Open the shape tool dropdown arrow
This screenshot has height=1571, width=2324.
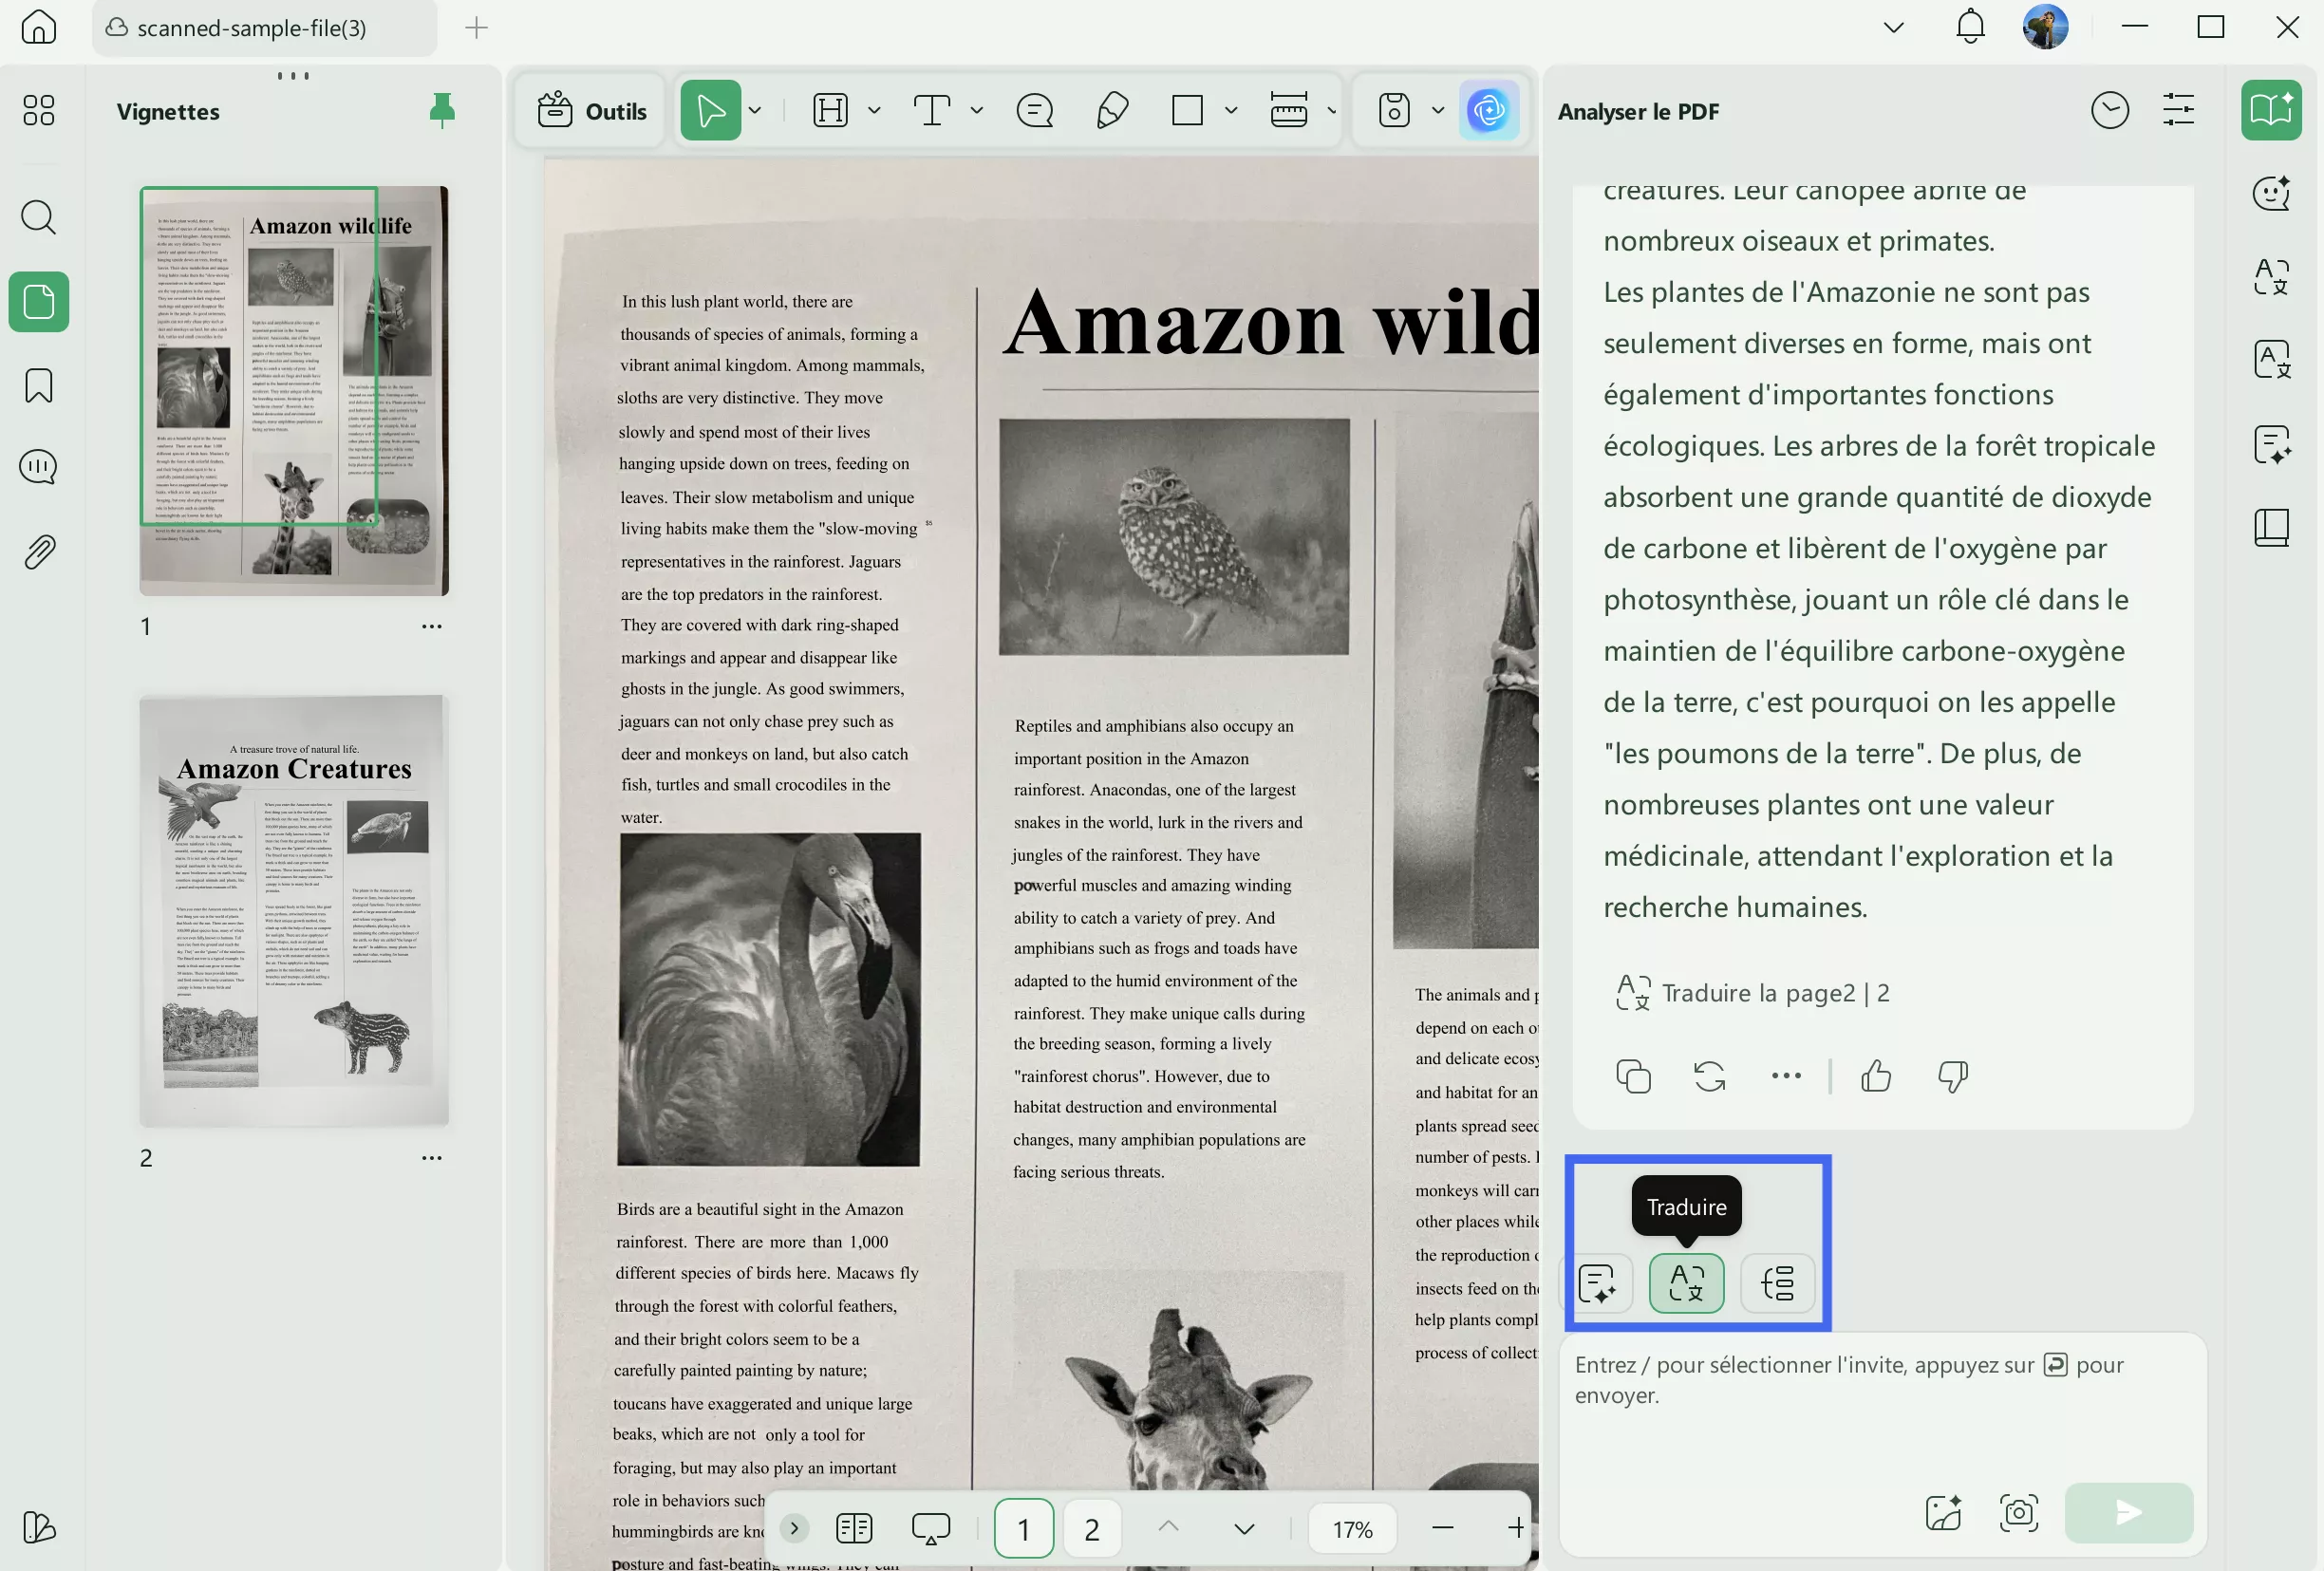click(x=1231, y=111)
